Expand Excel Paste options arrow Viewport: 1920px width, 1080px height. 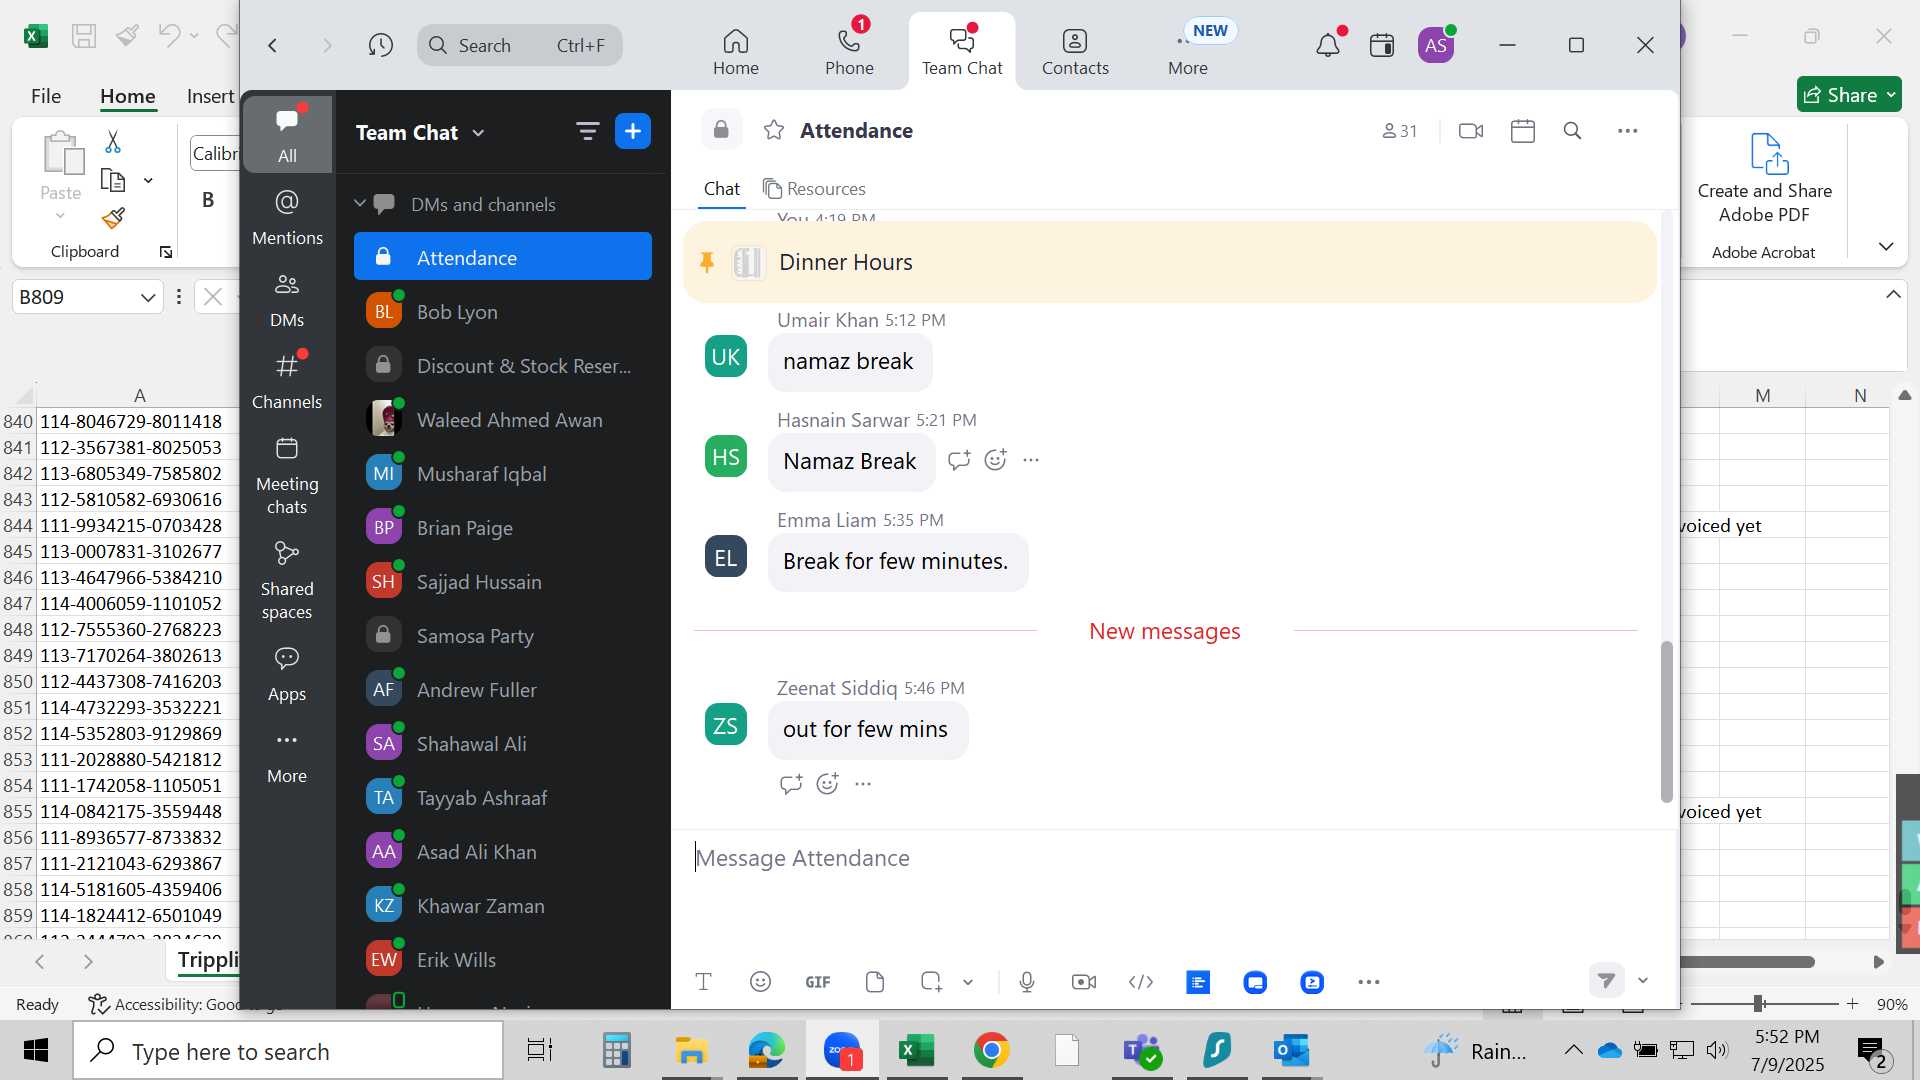[x=60, y=216]
